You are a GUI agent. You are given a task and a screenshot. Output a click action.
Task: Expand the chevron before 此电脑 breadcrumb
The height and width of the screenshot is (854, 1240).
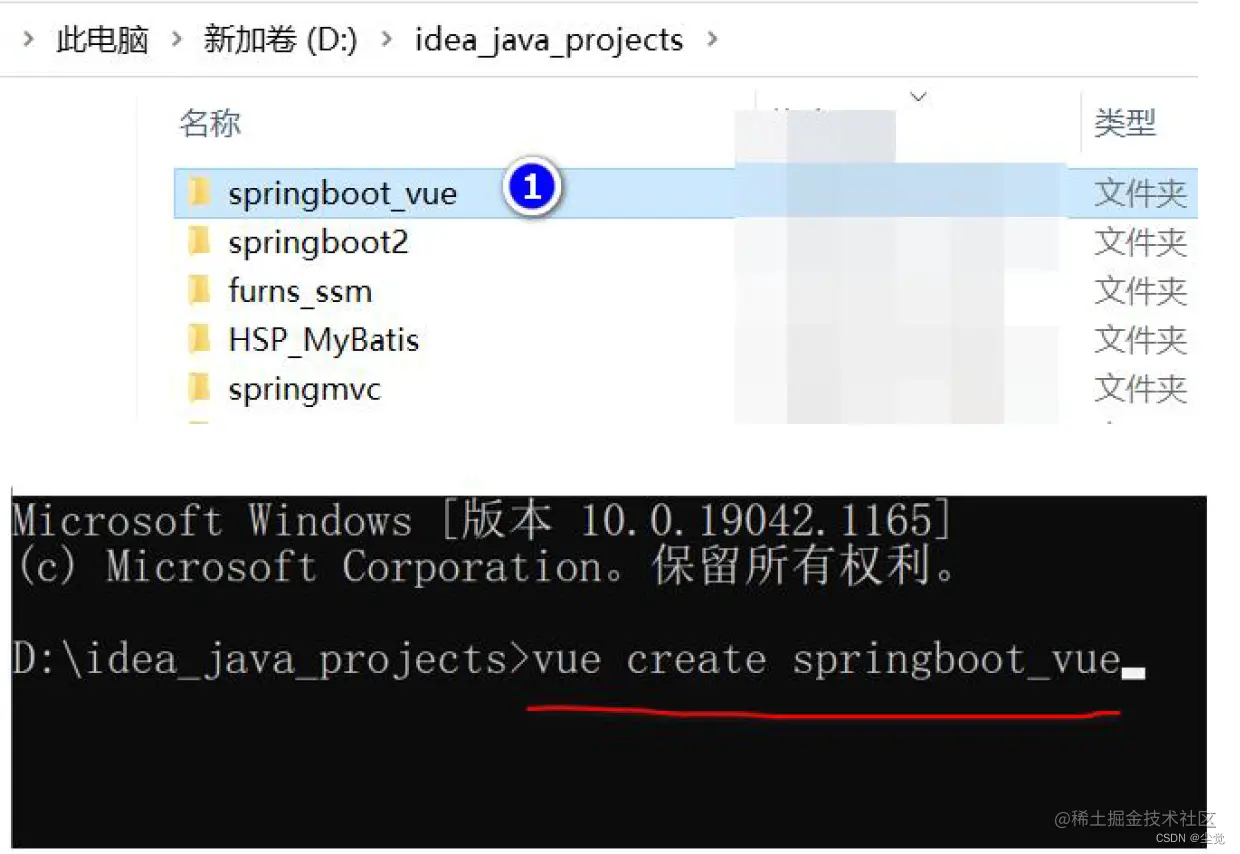click(x=29, y=40)
